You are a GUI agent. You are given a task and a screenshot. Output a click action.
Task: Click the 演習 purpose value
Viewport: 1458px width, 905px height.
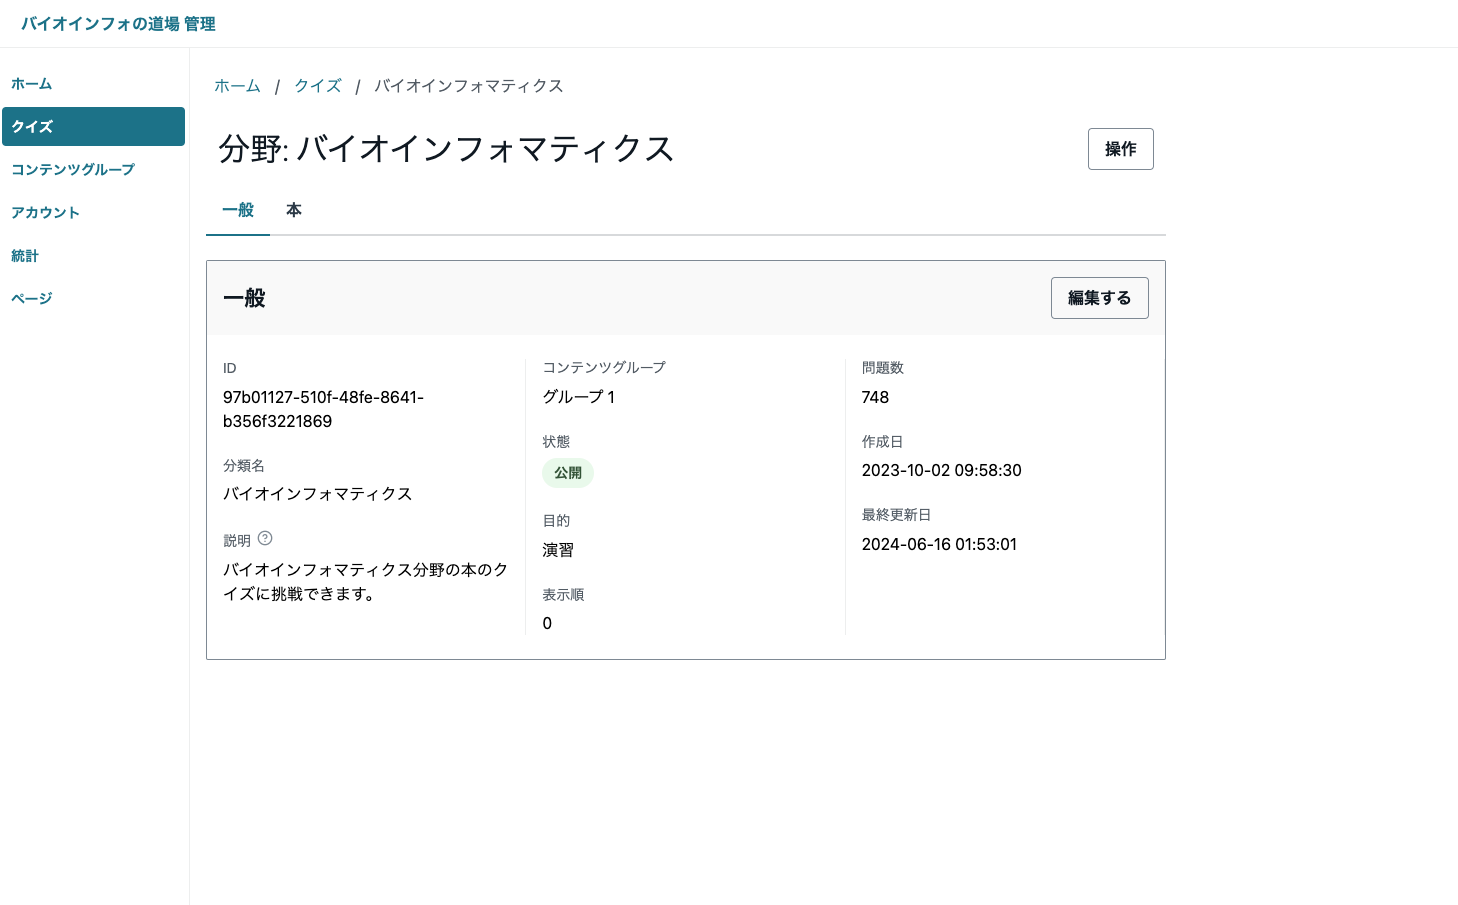point(557,549)
